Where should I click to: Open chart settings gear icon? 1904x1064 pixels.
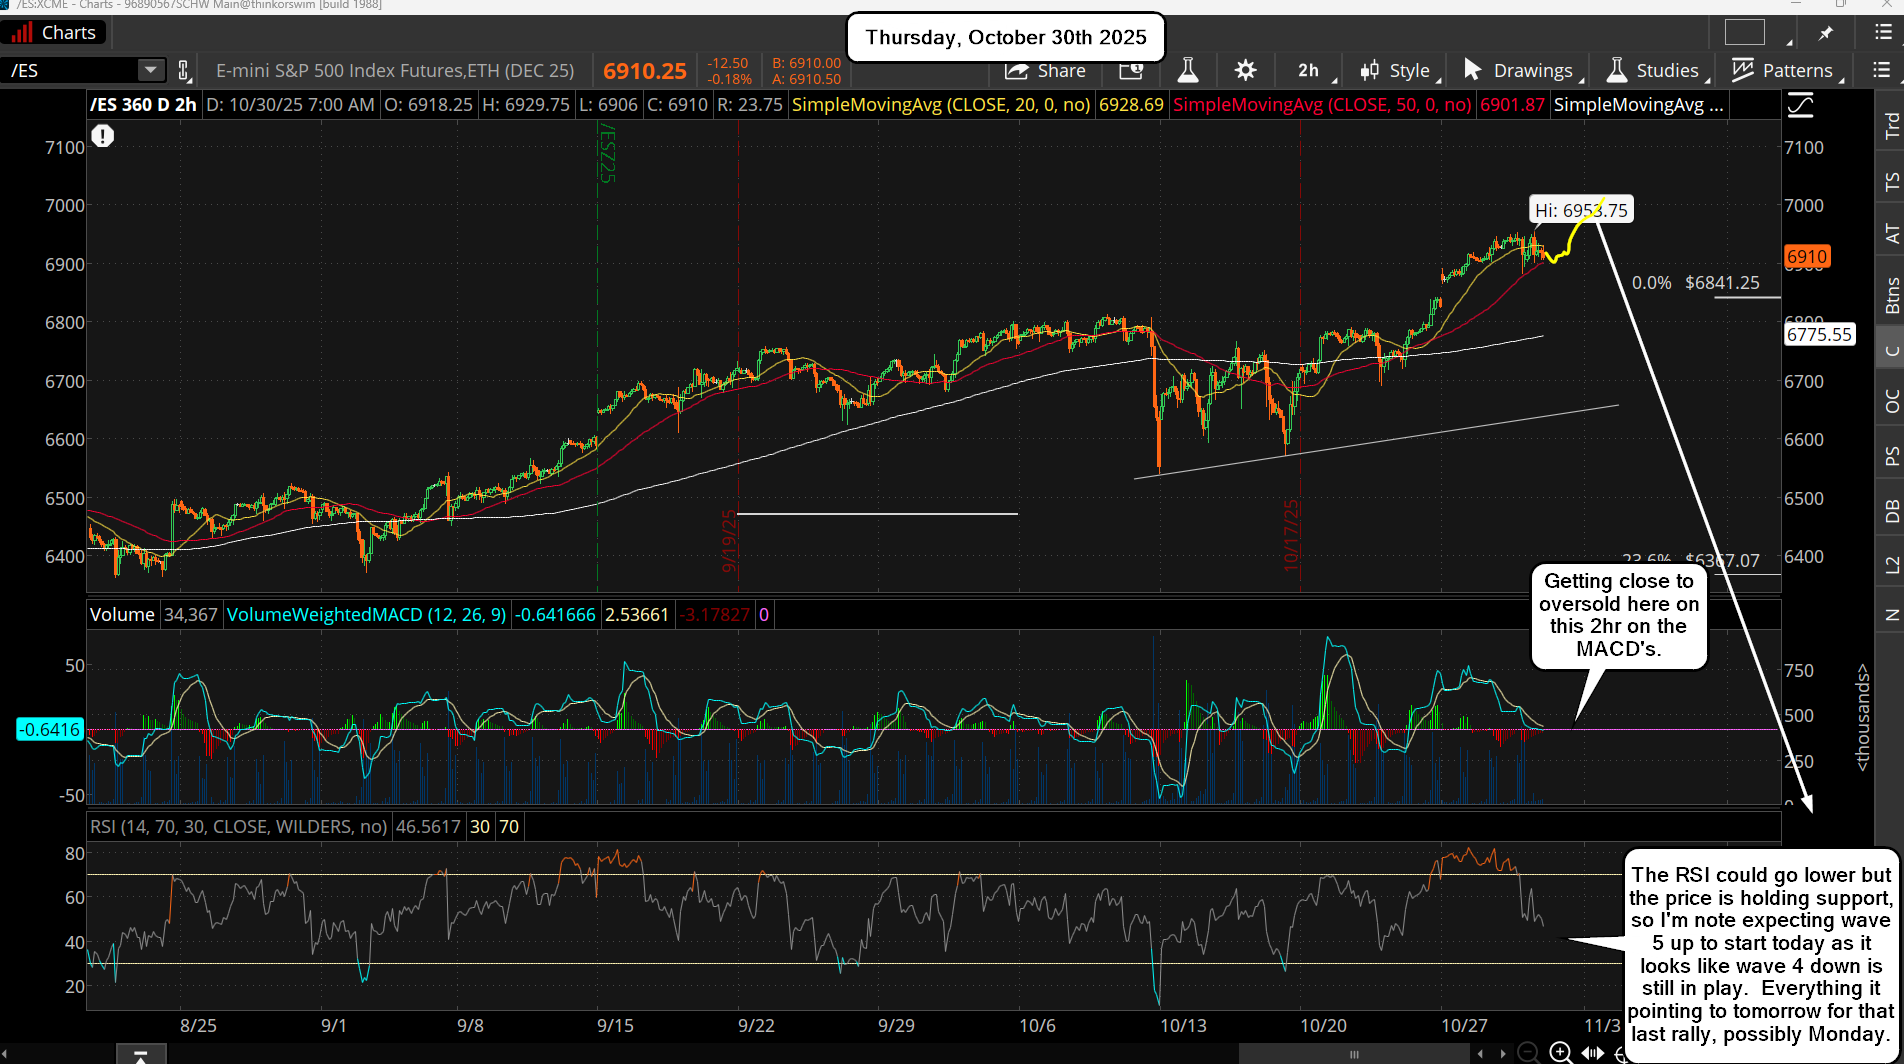click(x=1245, y=71)
